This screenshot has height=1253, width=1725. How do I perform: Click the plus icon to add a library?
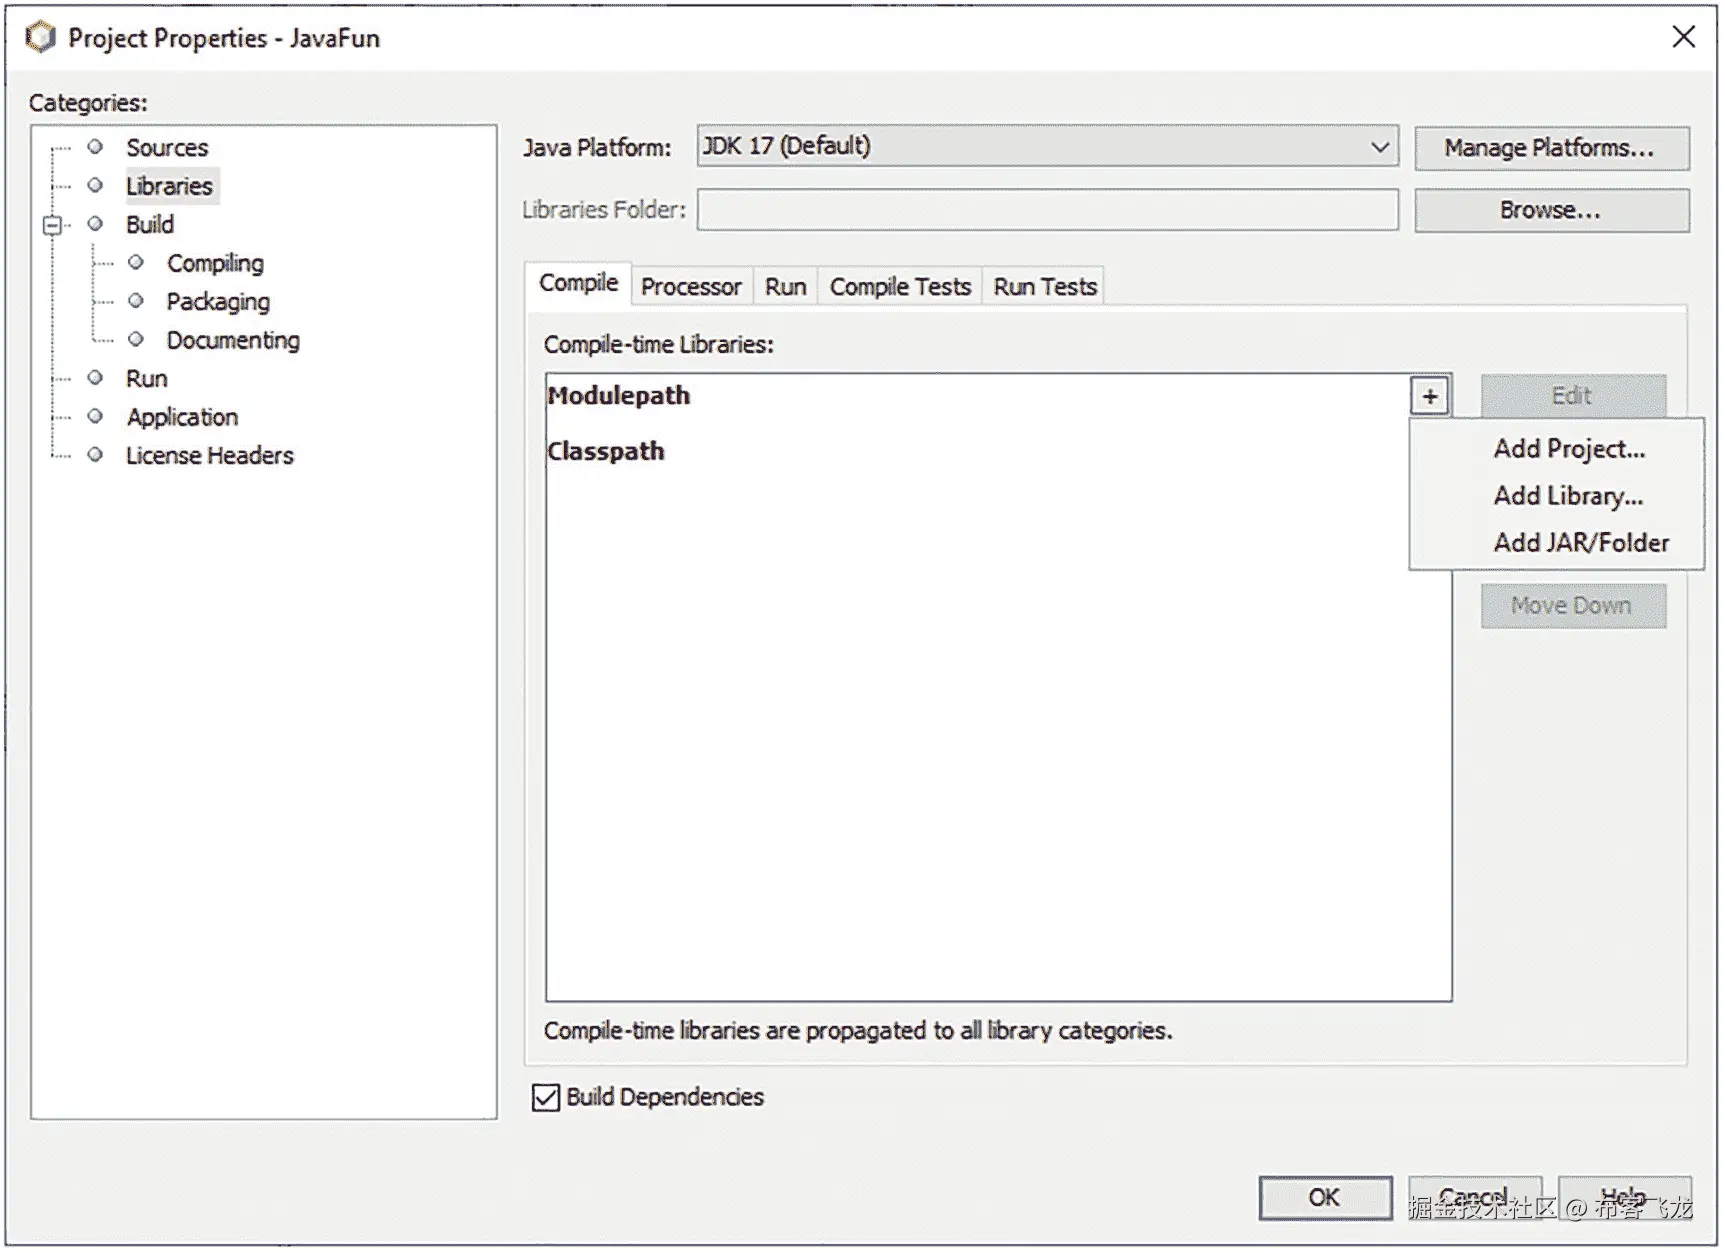click(1430, 395)
